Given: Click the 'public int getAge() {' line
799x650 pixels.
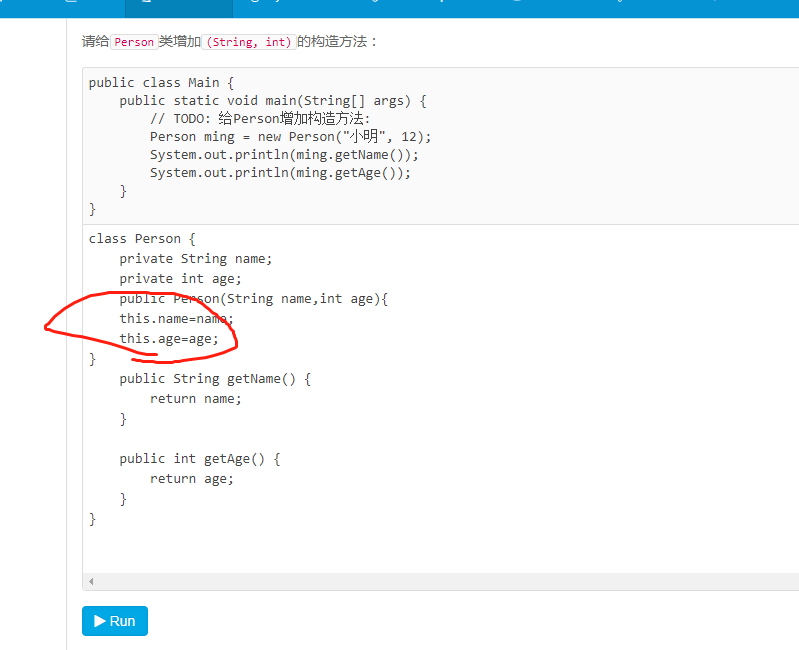Looking at the screenshot, I should [x=200, y=459].
